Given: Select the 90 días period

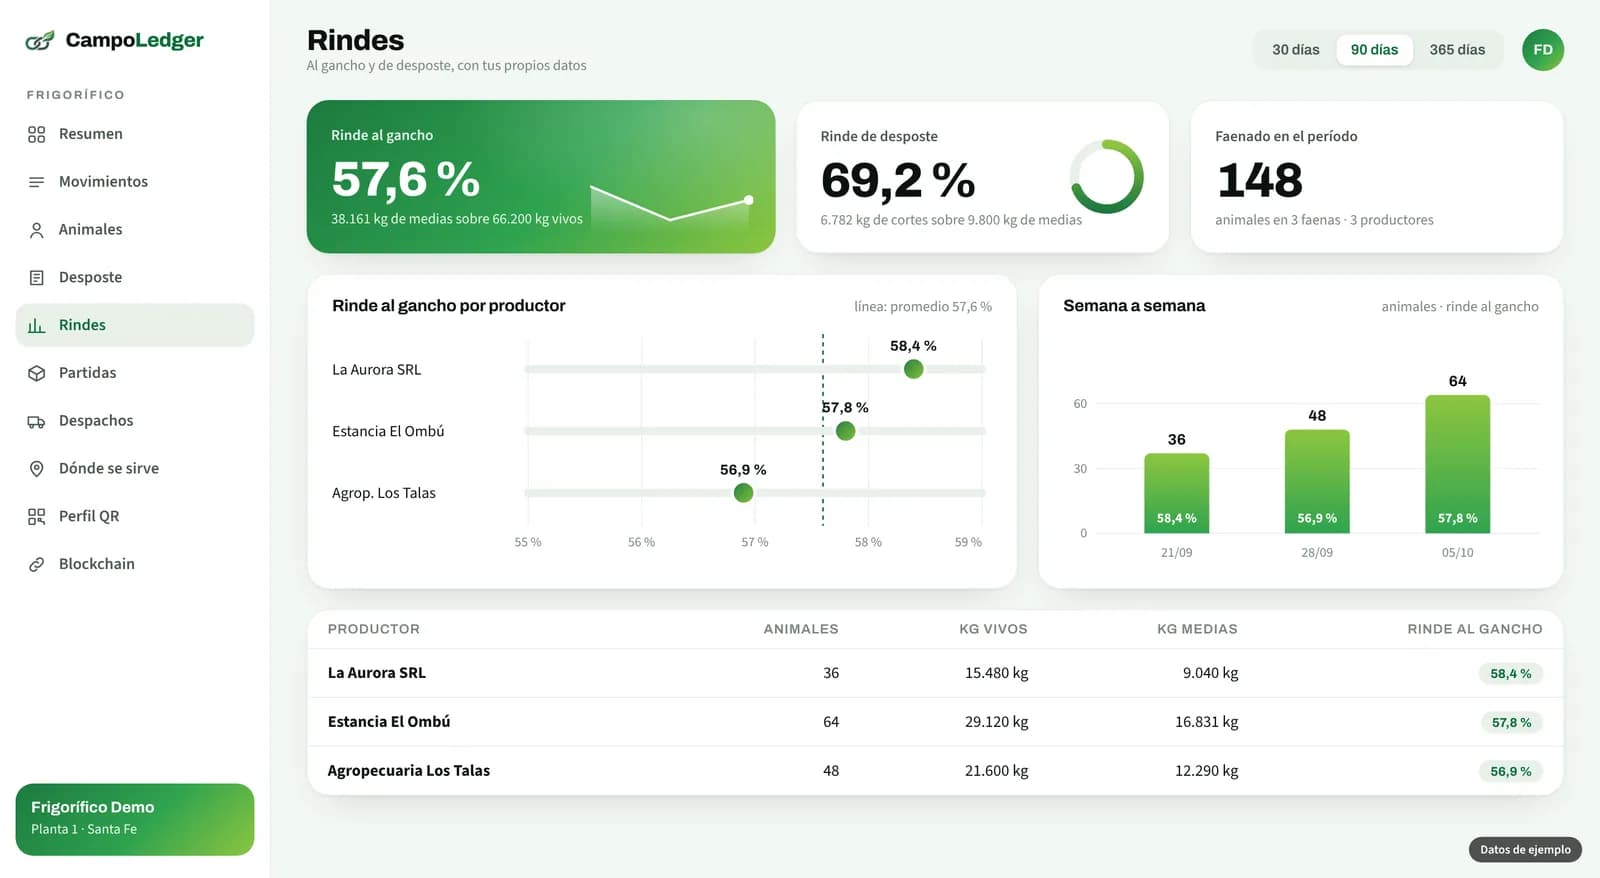Looking at the screenshot, I should coord(1374,50).
